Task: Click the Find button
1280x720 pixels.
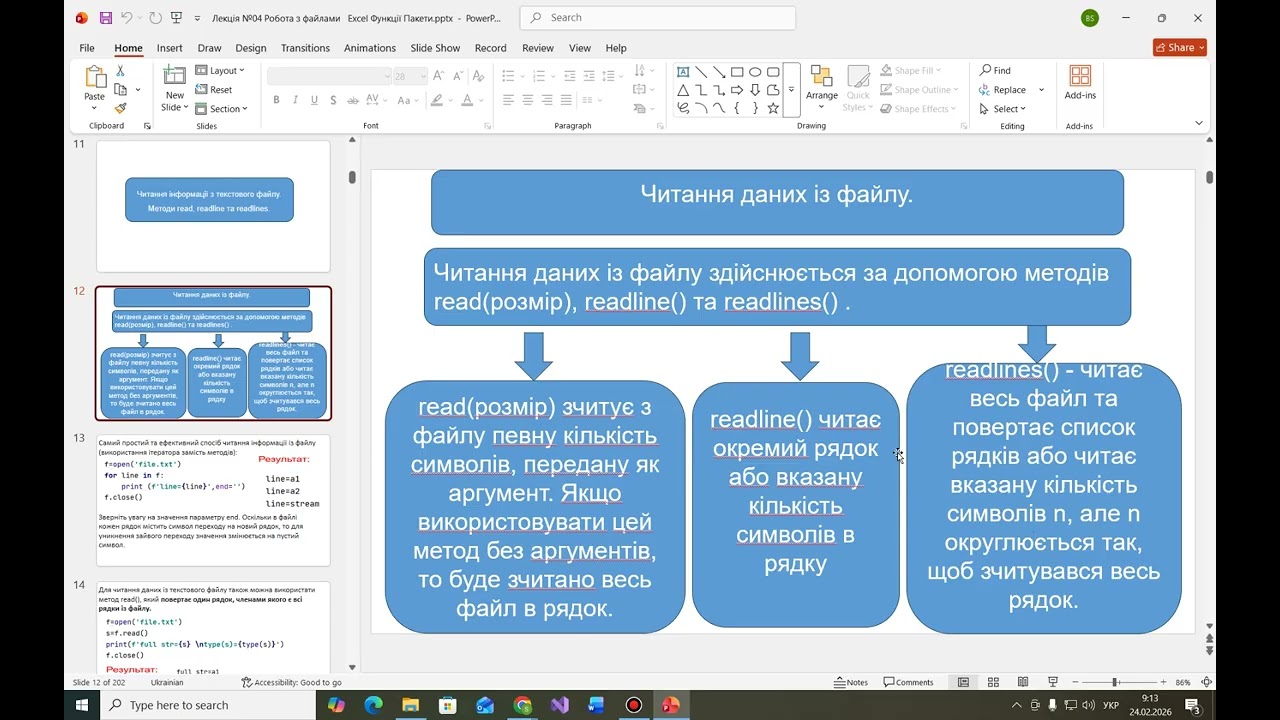Action: point(995,71)
